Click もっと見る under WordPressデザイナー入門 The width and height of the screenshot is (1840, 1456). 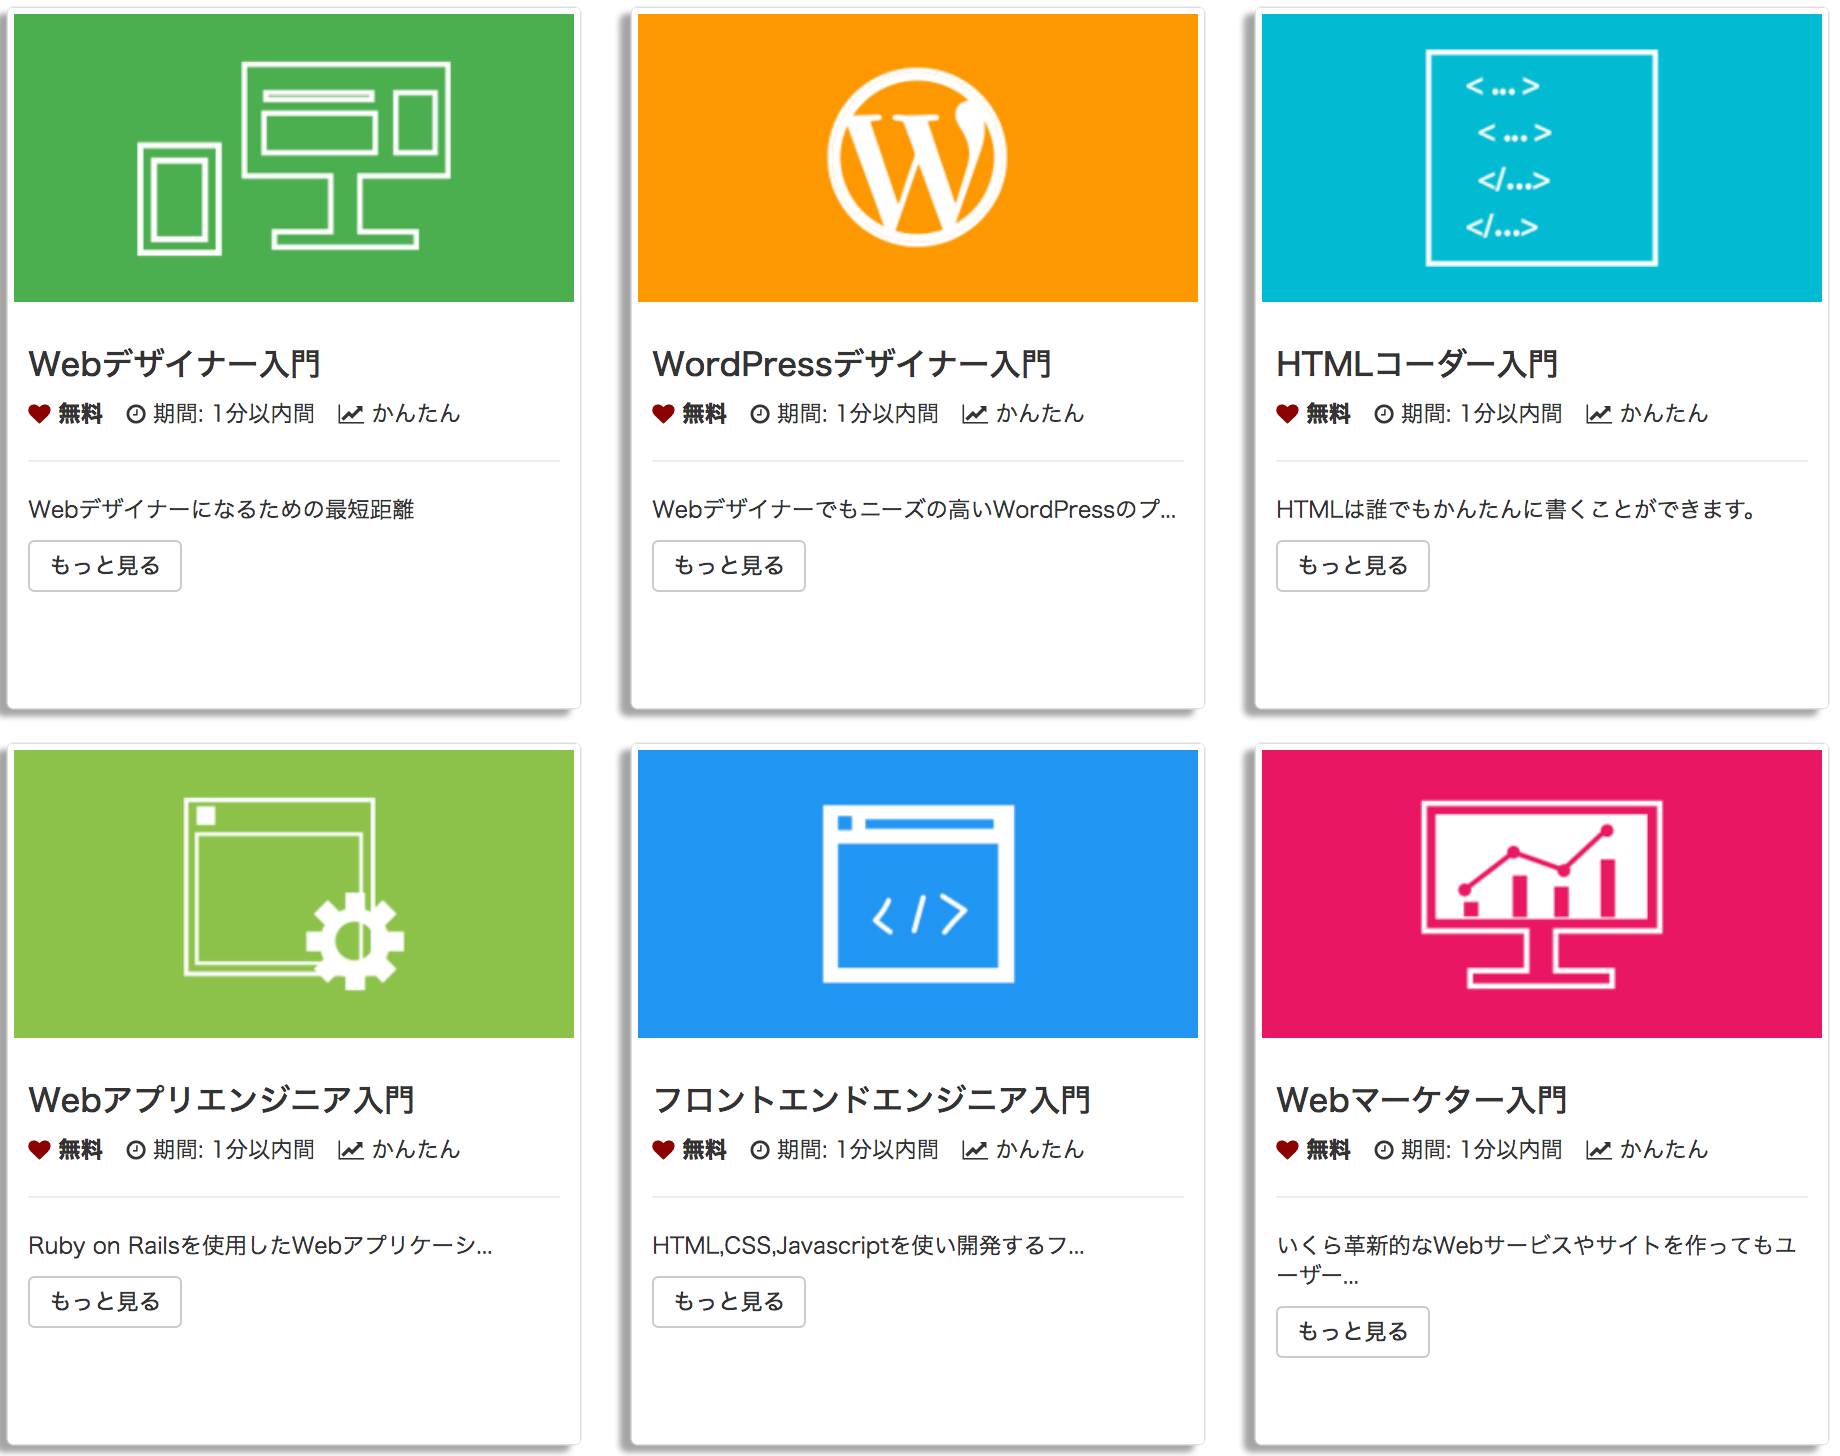click(729, 566)
